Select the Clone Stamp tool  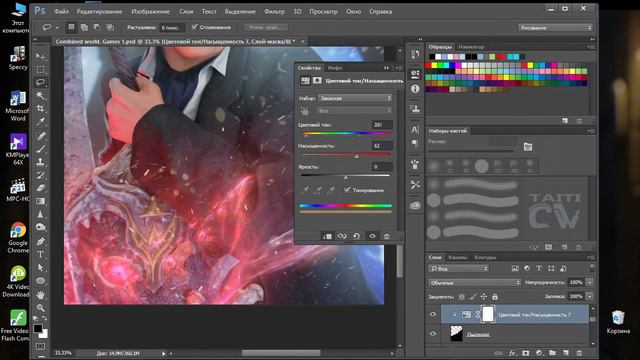40,162
